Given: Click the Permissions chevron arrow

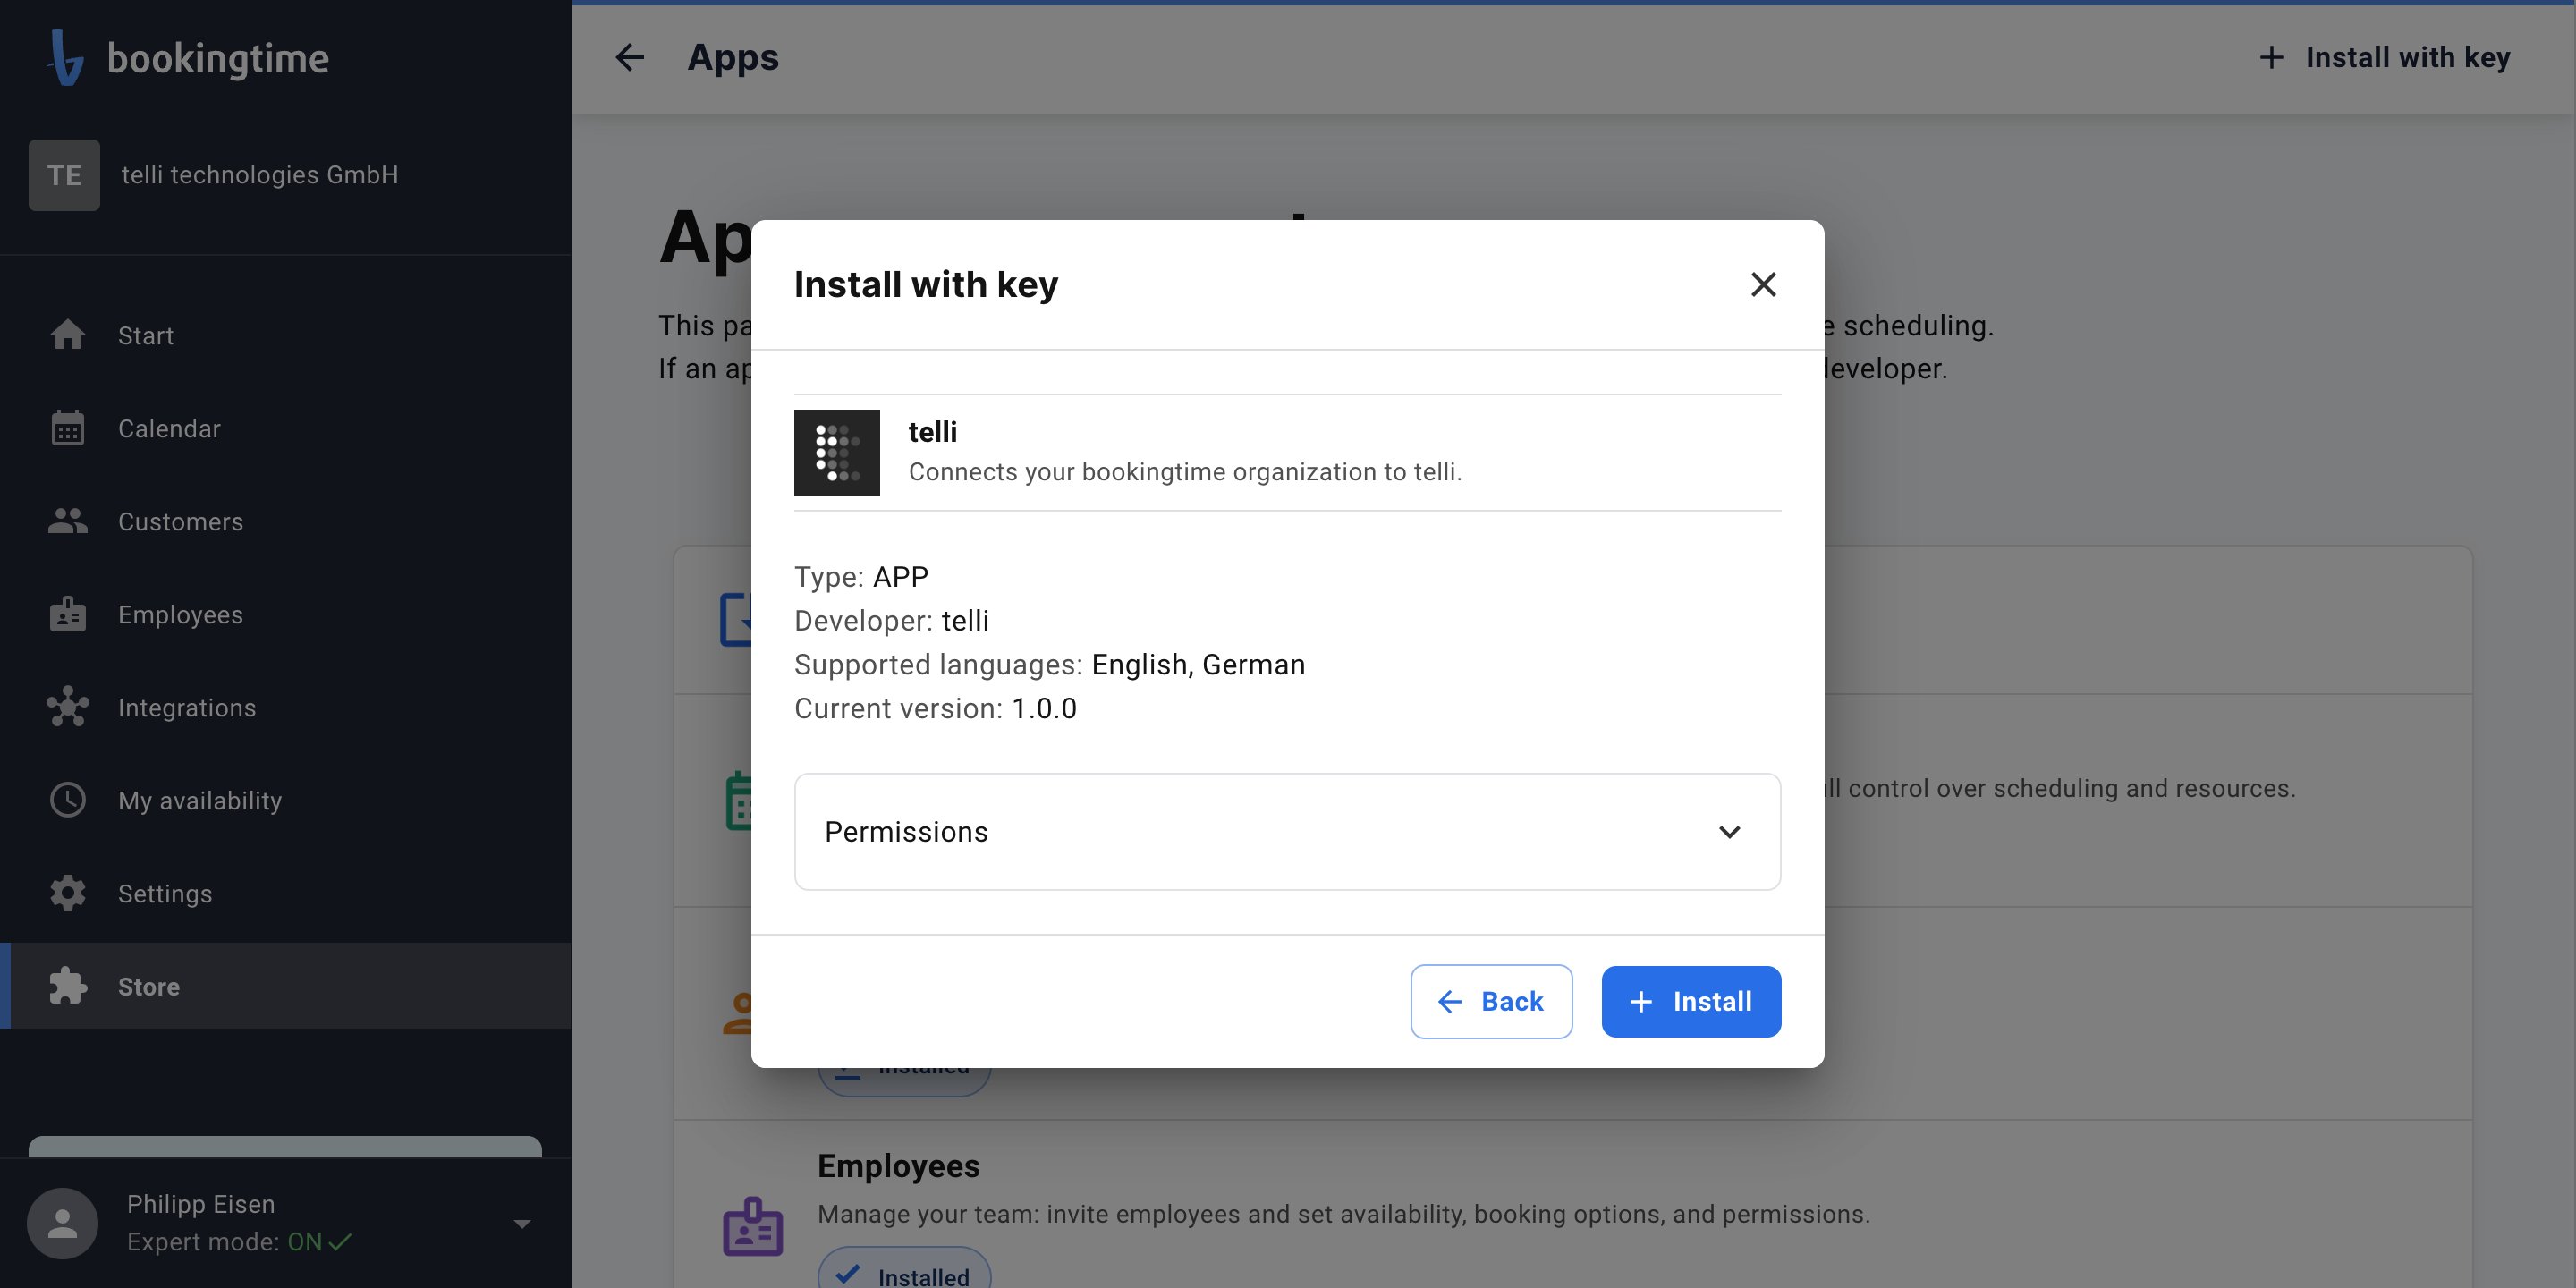Looking at the screenshot, I should (x=1730, y=832).
